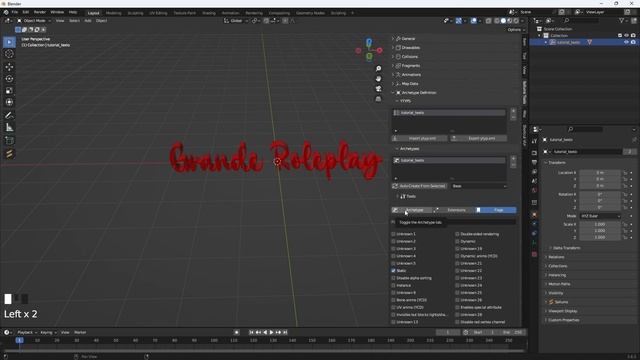Toggle the camera view icon
The height and width of the screenshot is (360, 640).
[x=378, y=89]
